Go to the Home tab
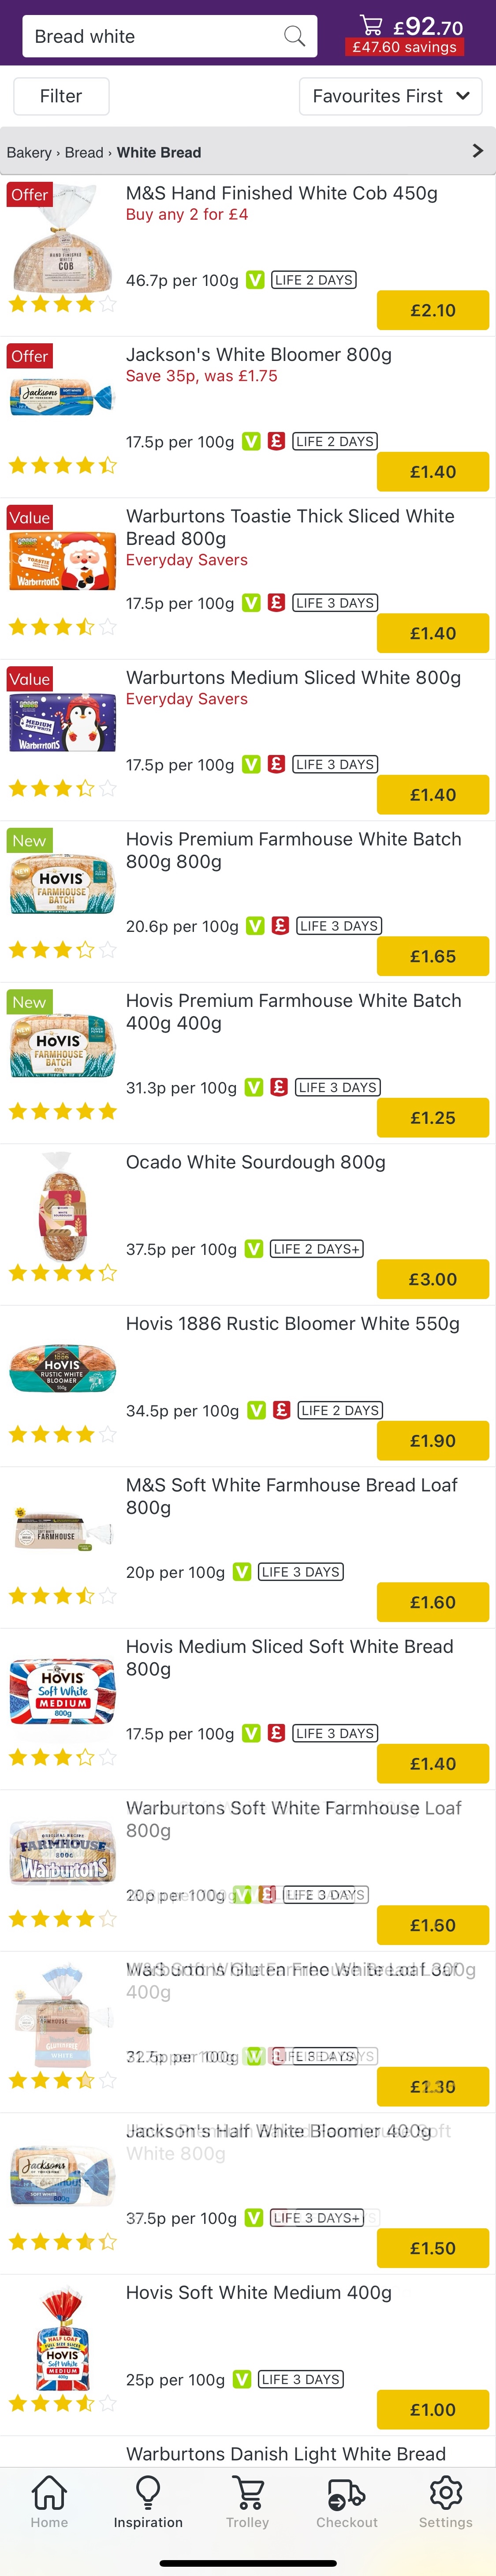 pos(49,2500)
